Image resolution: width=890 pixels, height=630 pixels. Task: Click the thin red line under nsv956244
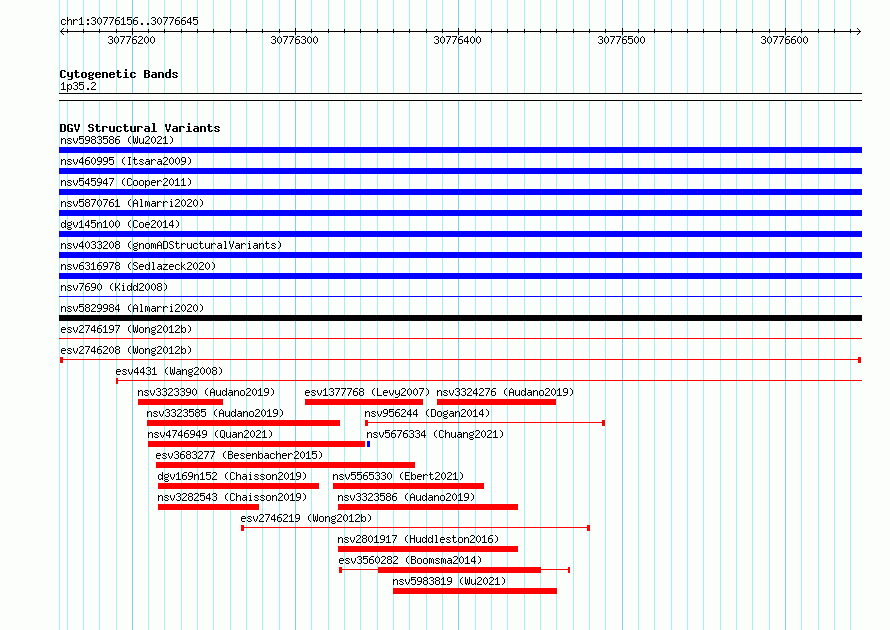click(x=485, y=423)
